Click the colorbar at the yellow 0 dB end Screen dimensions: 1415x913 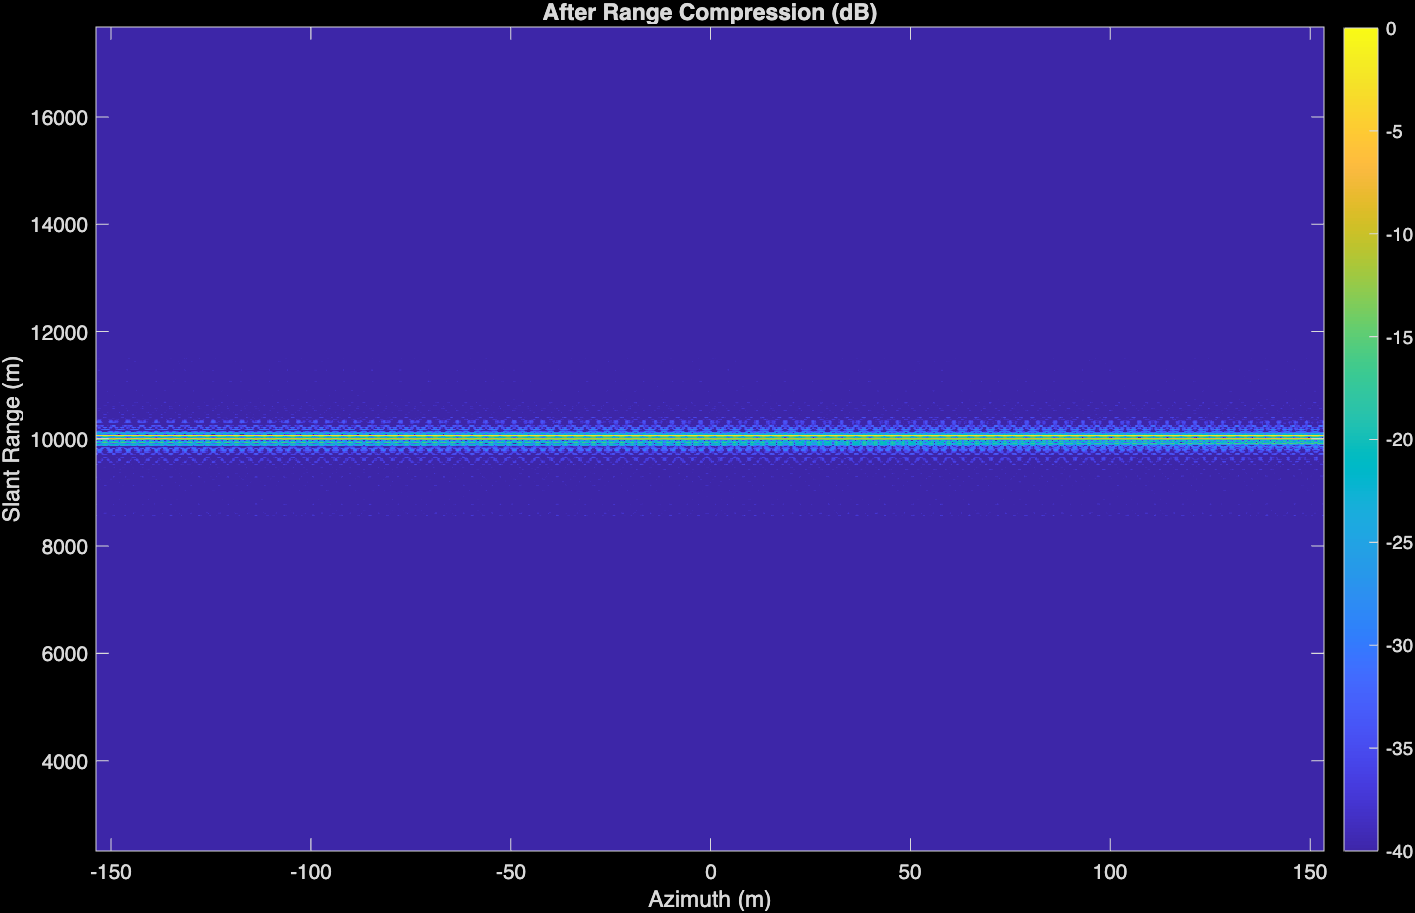point(1360,33)
